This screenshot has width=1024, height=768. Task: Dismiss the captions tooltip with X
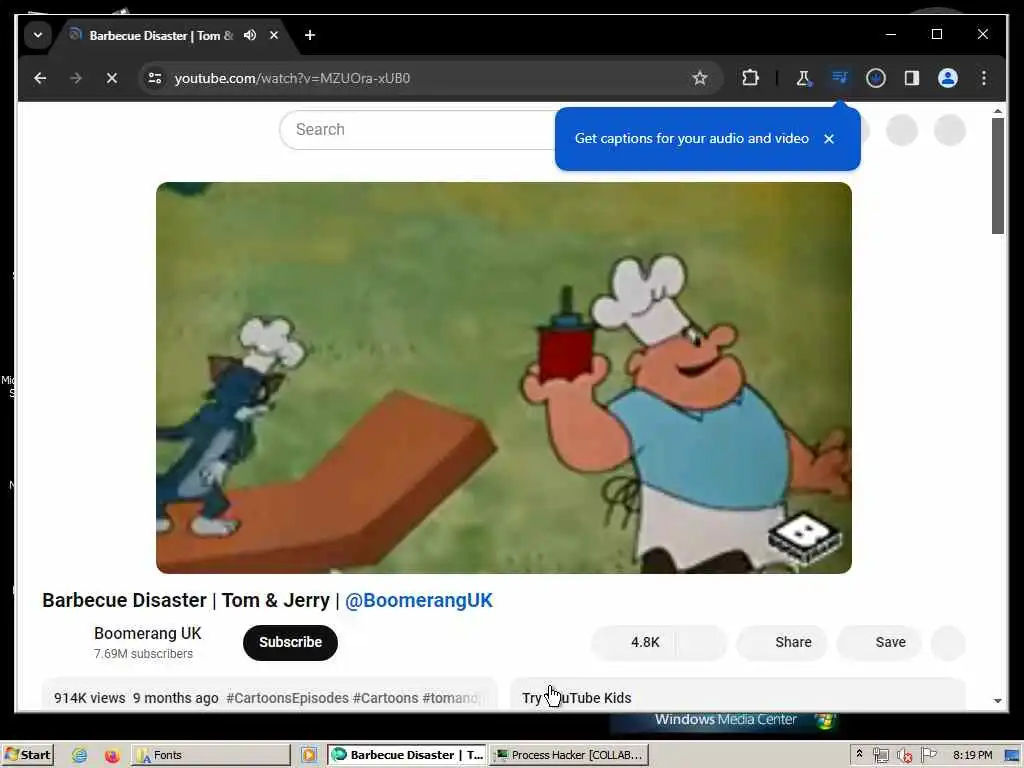(829, 138)
